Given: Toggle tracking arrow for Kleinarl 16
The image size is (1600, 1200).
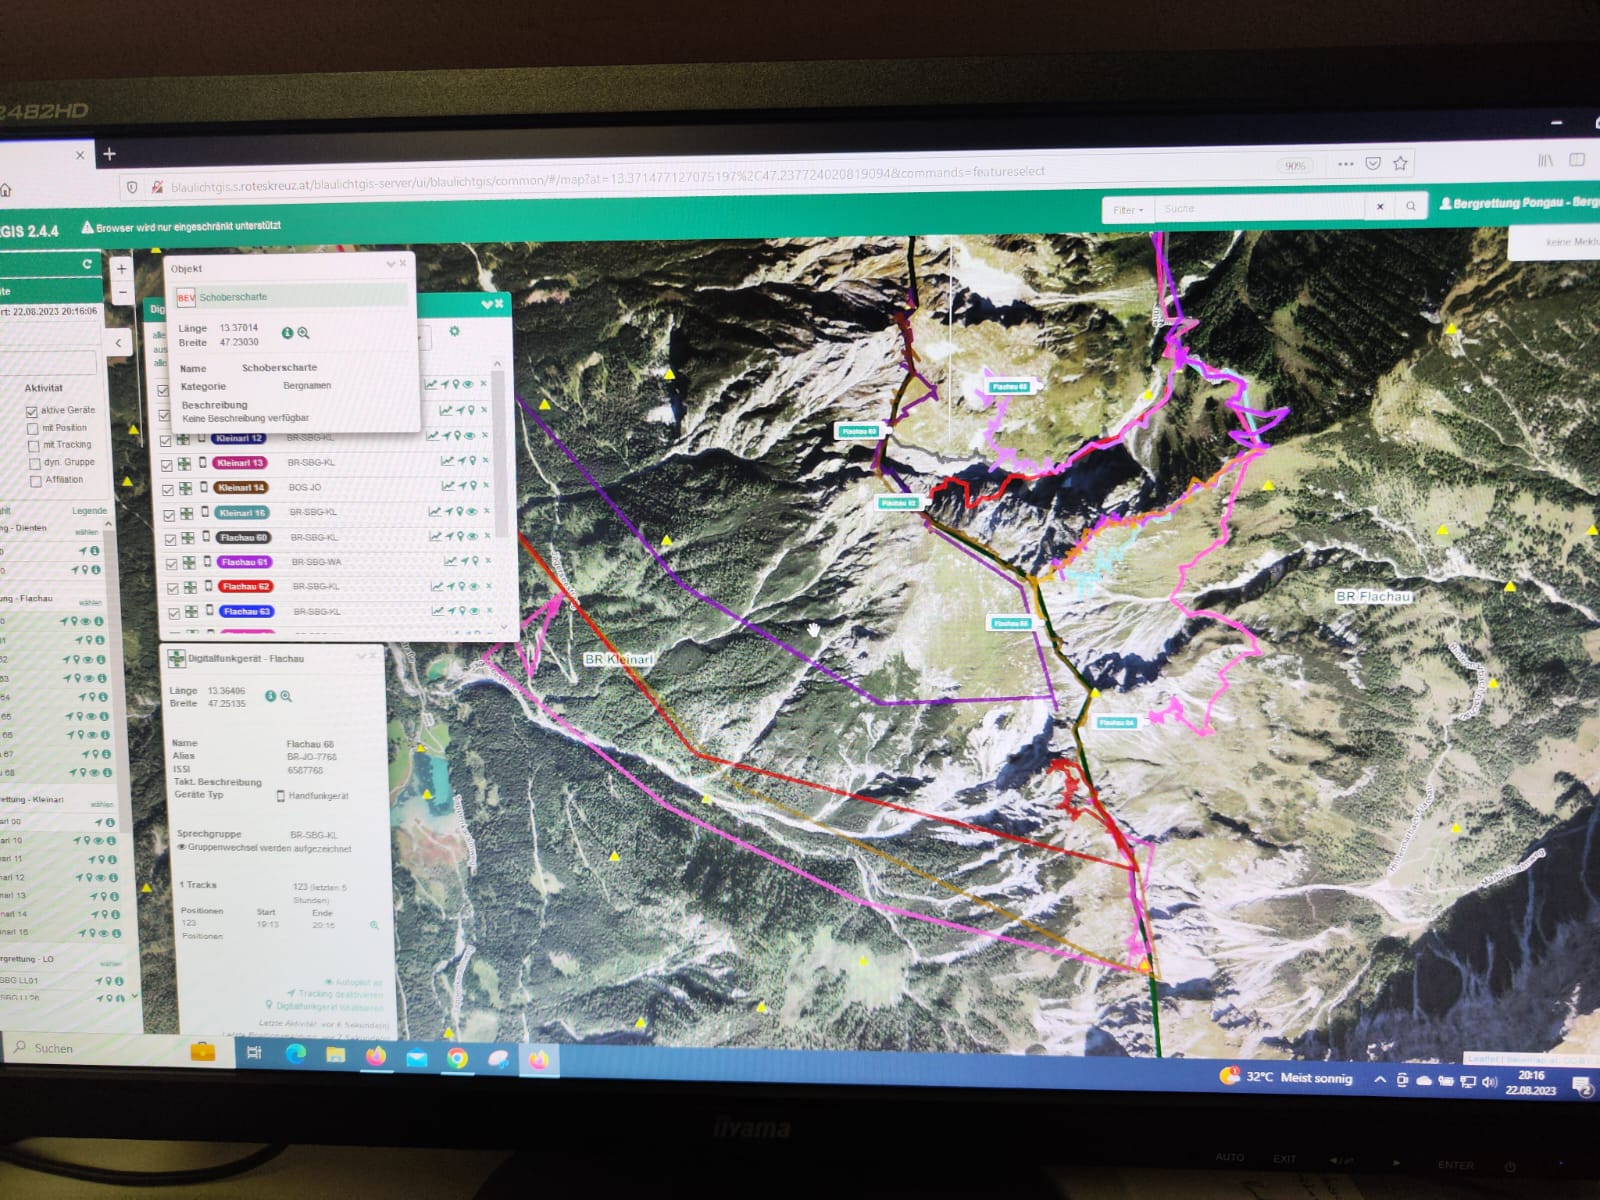Looking at the screenshot, I should [x=448, y=511].
